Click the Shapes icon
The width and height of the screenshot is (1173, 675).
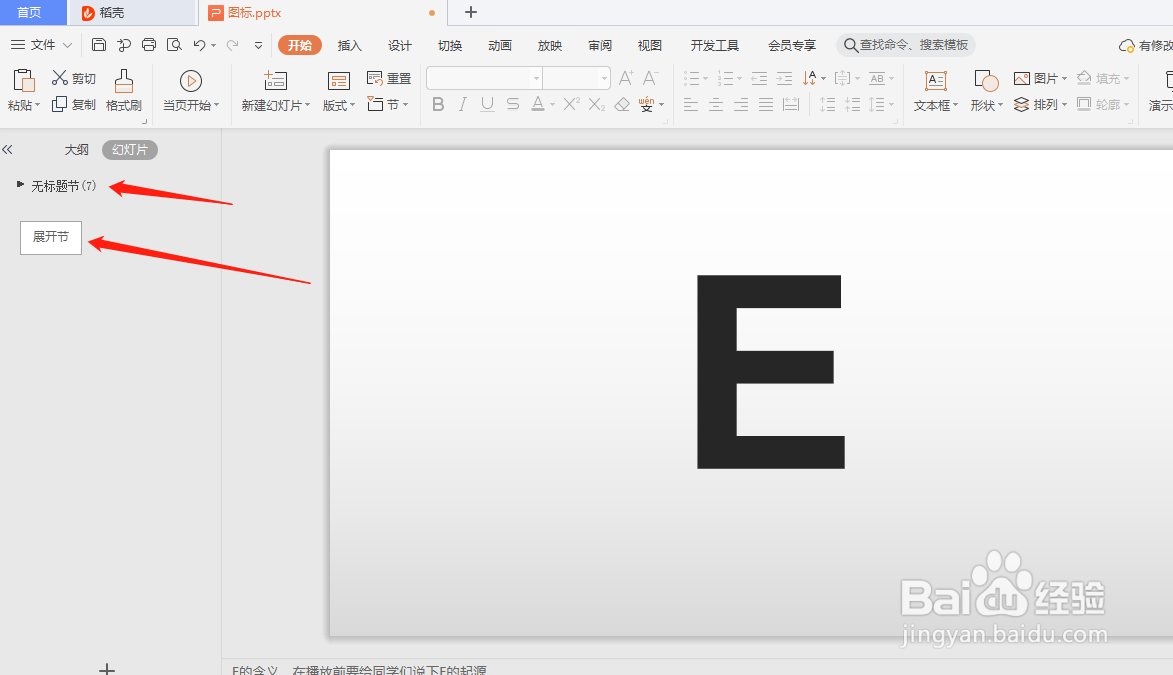pyautogui.click(x=986, y=81)
